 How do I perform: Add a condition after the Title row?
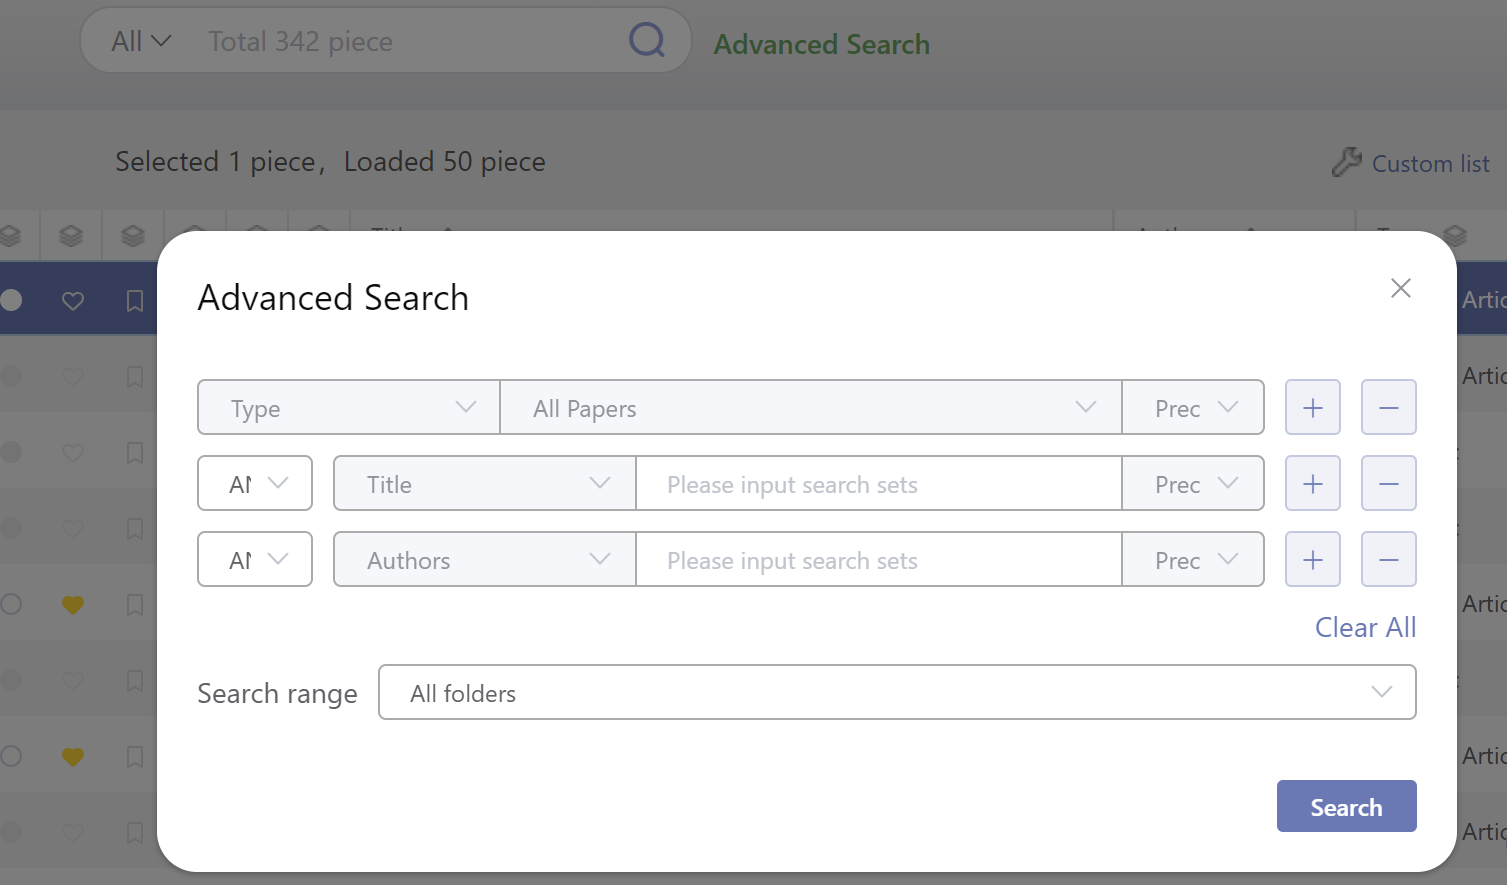click(1312, 483)
